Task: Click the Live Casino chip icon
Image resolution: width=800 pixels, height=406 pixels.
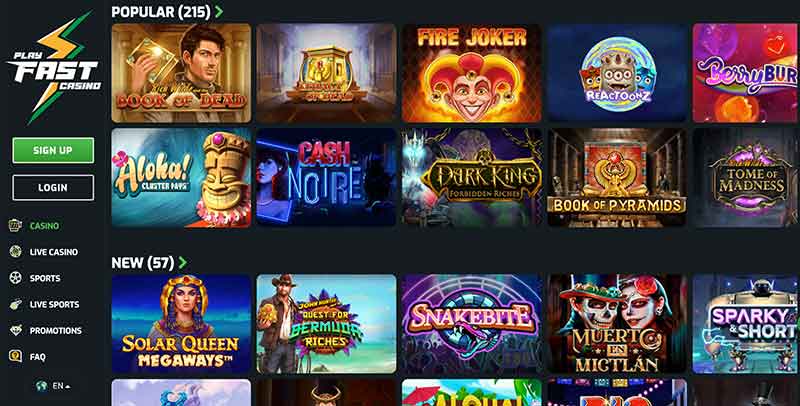Action: (15, 251)
